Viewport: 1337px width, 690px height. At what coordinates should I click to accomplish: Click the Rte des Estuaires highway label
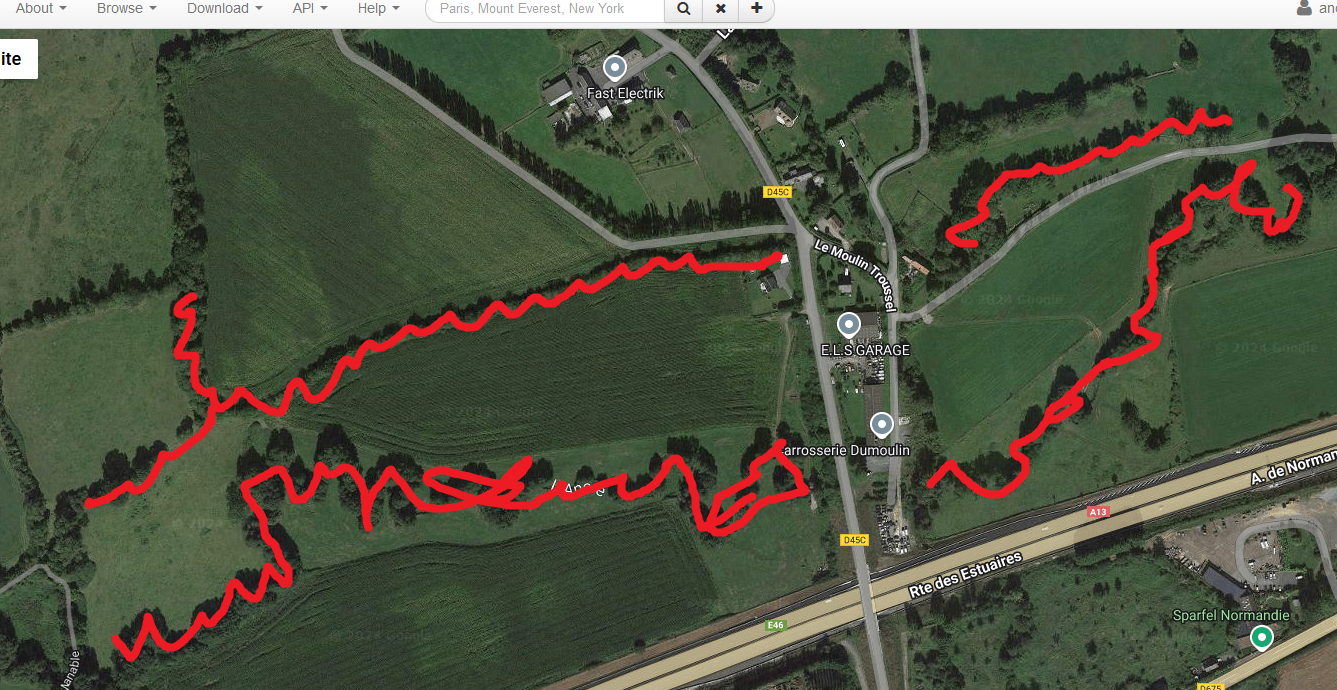(x=965, y=574)
